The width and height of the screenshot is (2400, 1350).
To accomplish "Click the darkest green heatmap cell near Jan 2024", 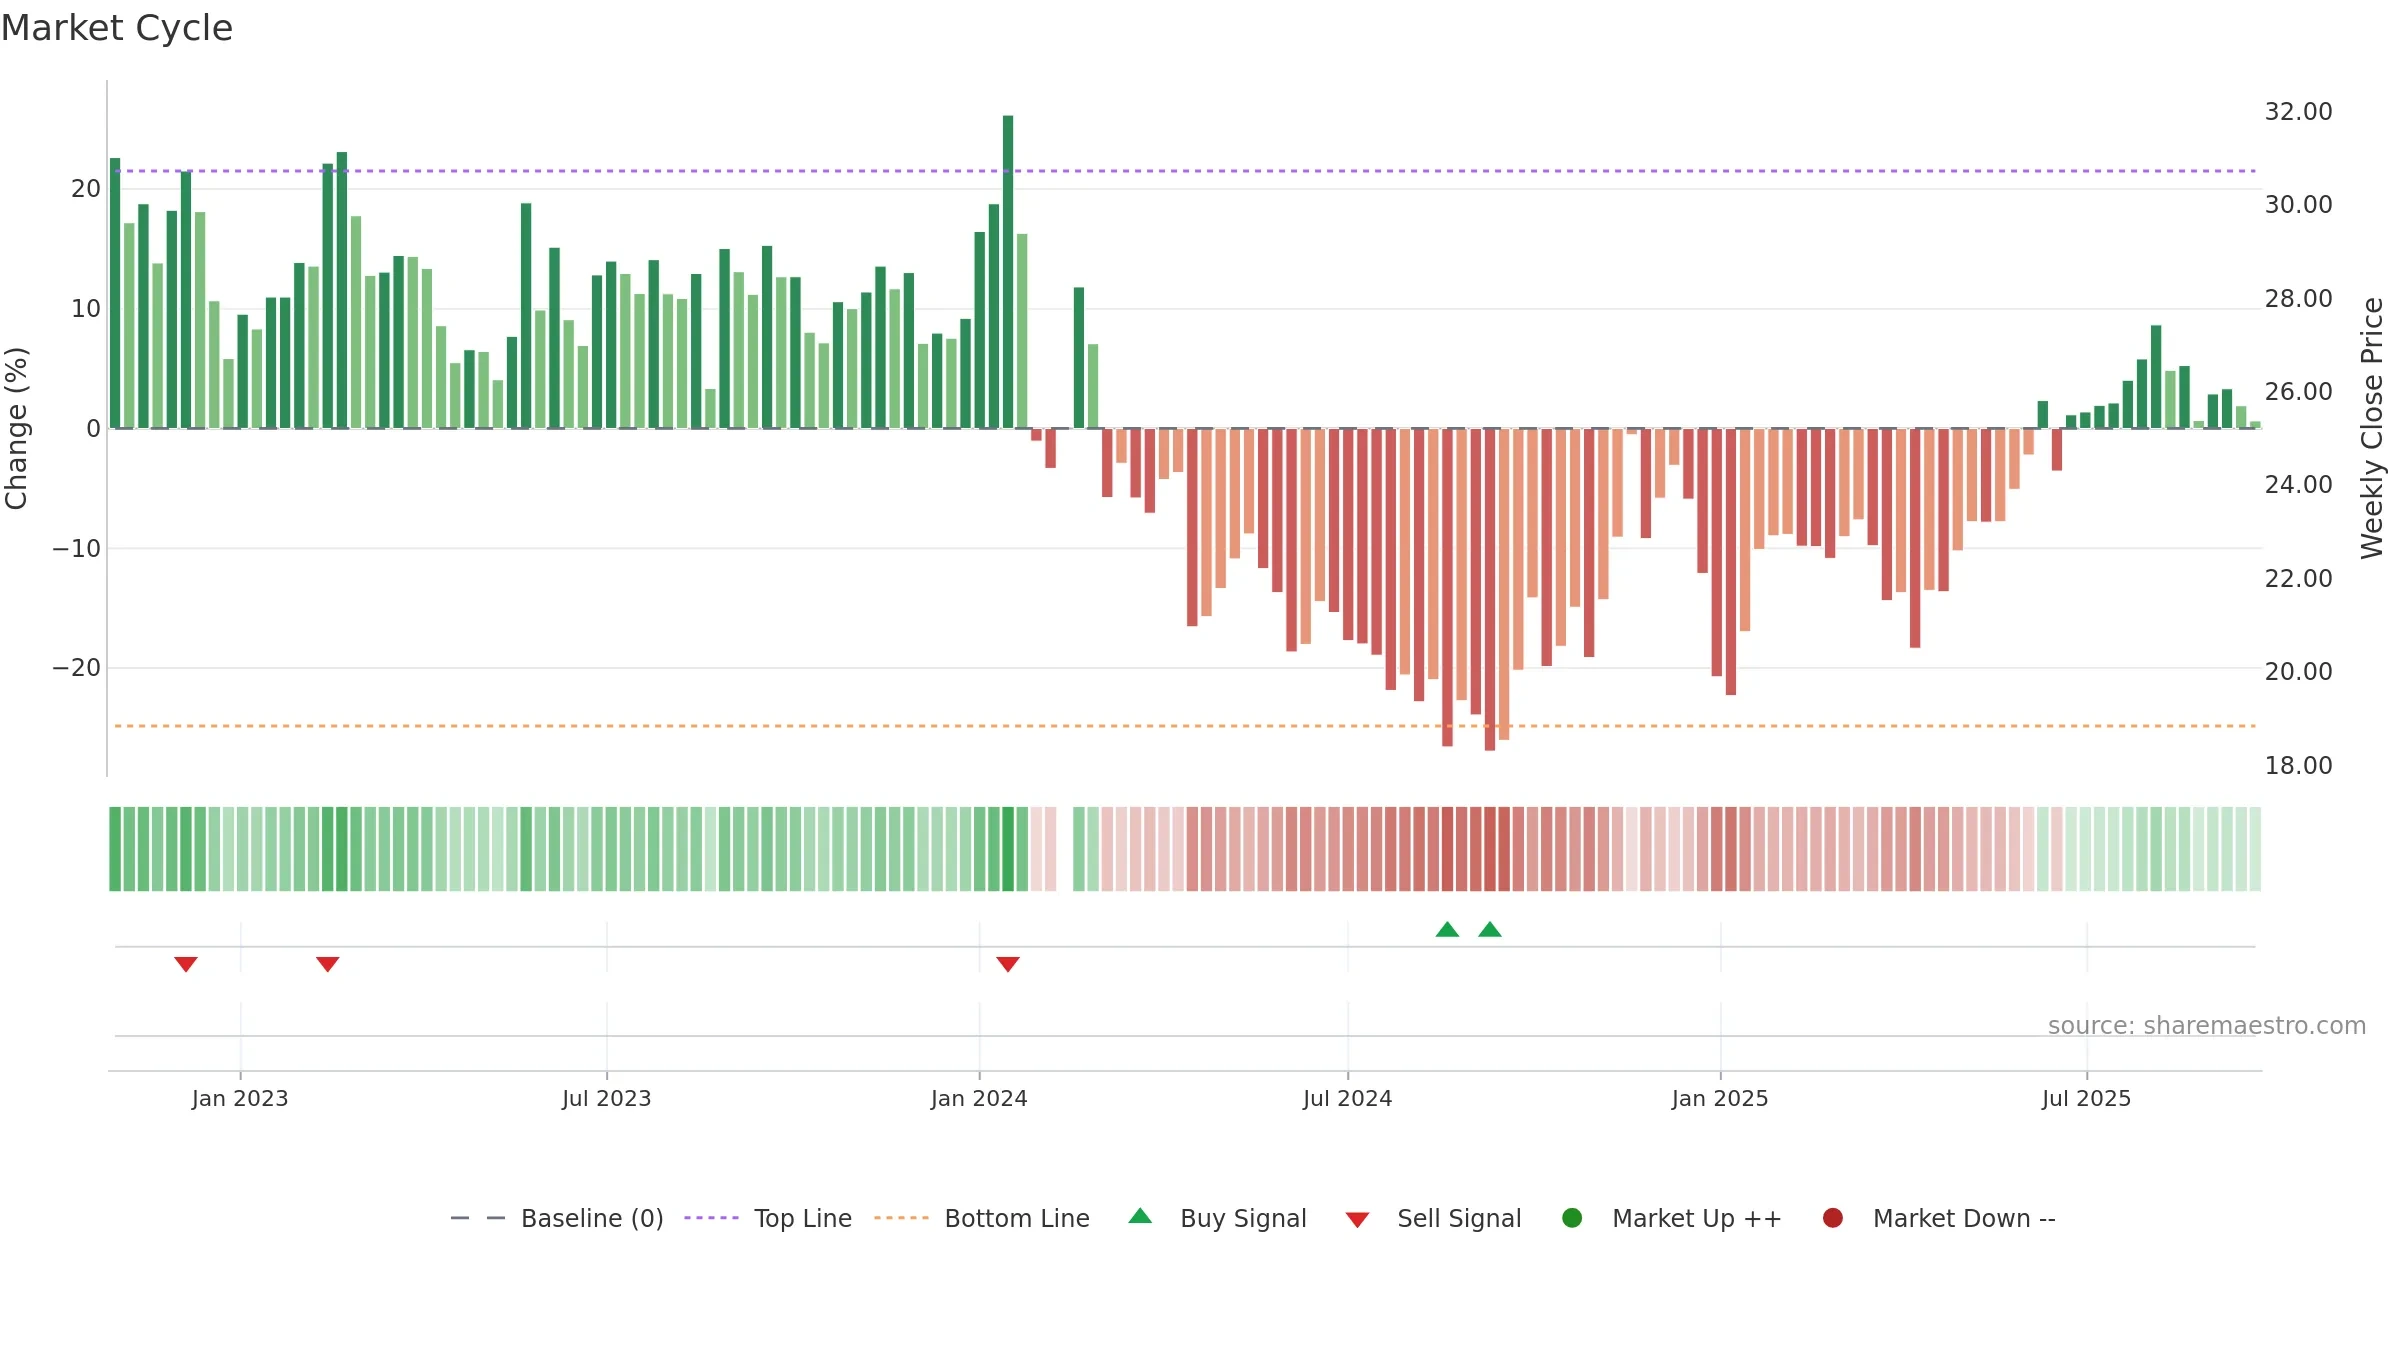I will click(x=1008, y=849).
